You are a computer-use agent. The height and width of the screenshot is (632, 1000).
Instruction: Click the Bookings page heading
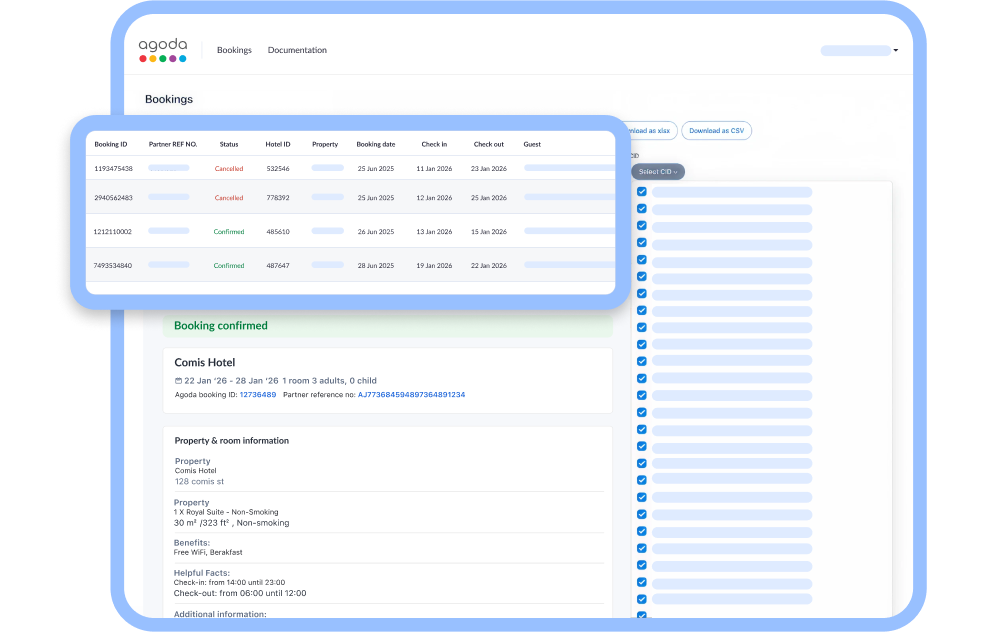(x=169, y=99)
